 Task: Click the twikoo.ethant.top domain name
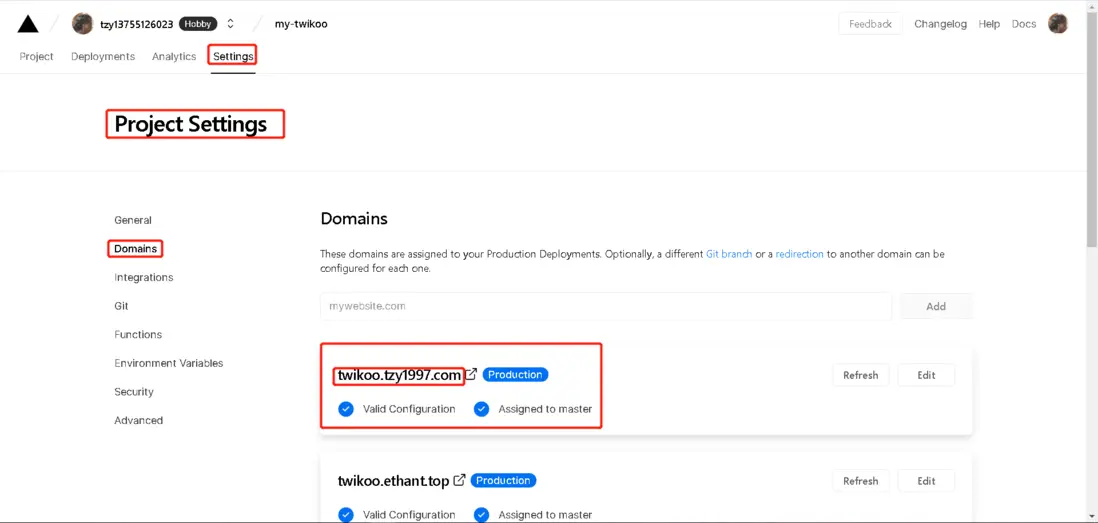click(x=394, y=482)
